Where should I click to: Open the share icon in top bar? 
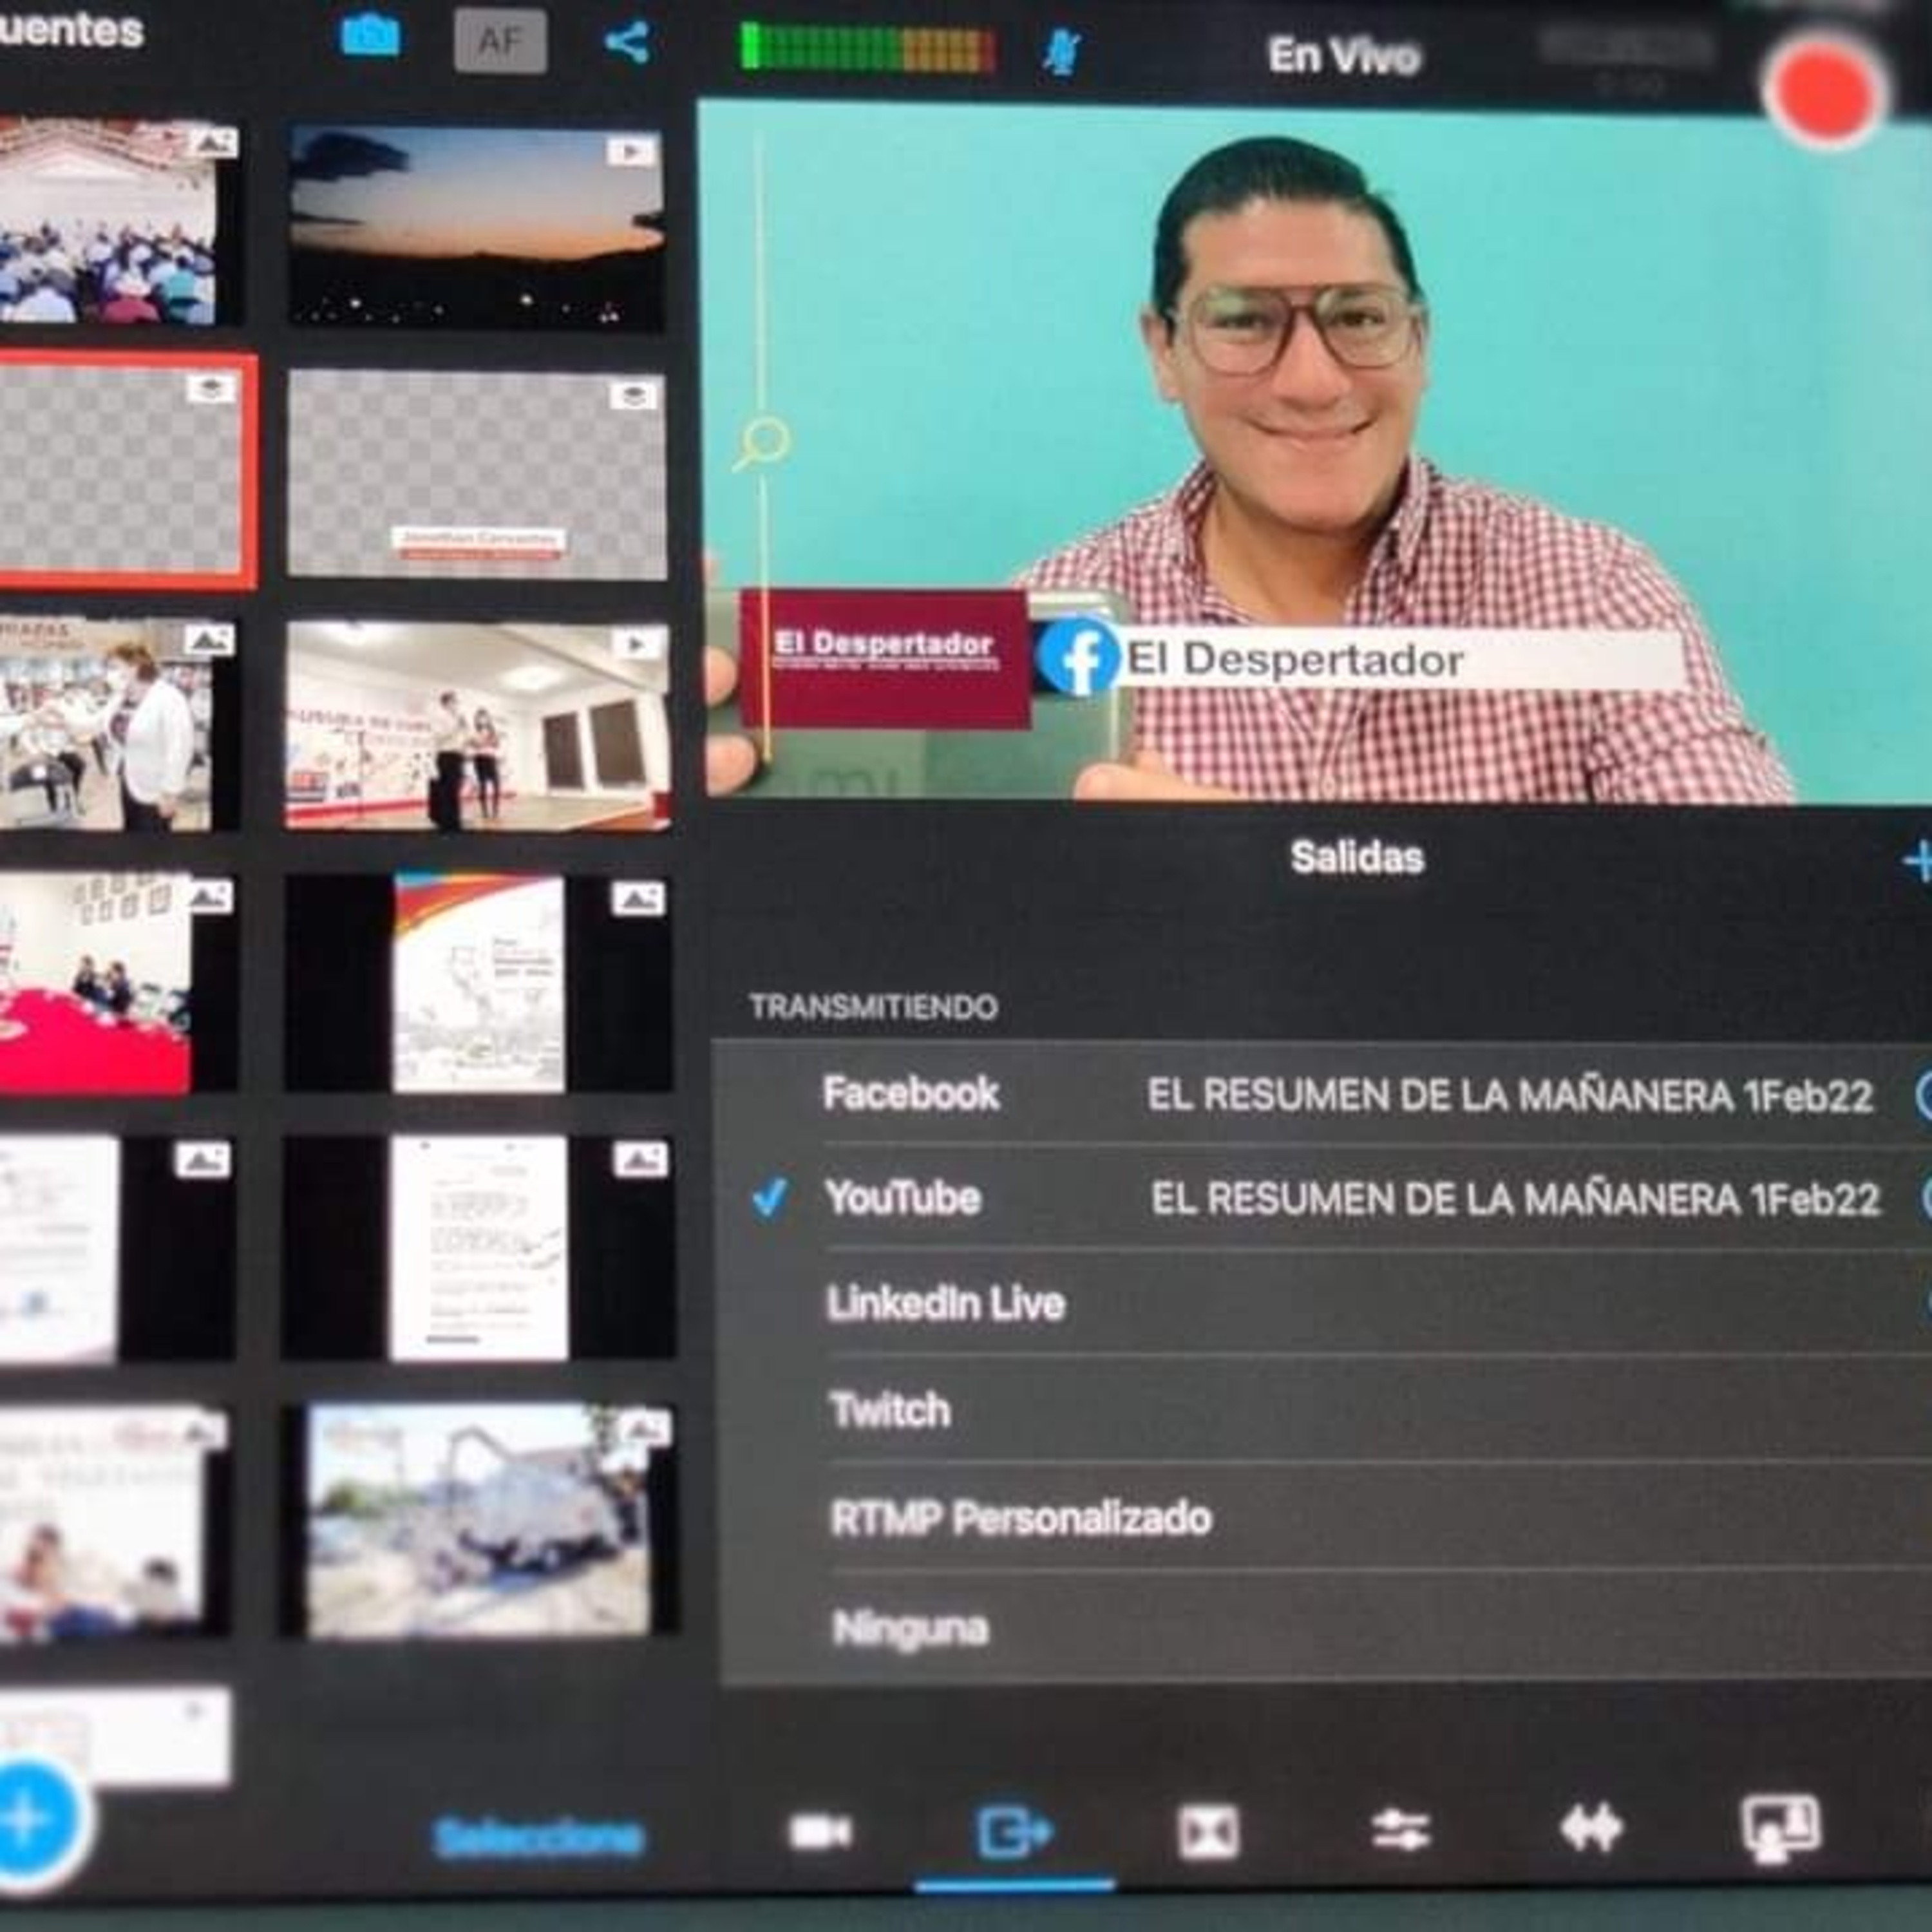point(629,42)
